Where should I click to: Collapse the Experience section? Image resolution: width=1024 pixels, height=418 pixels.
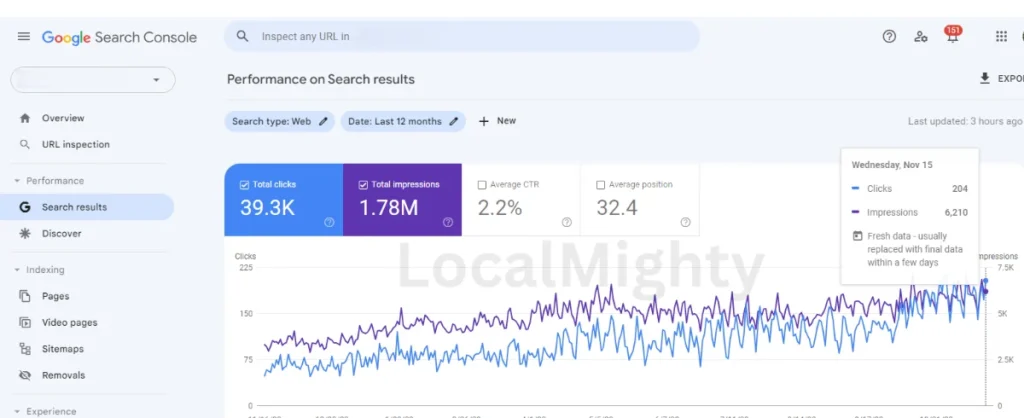coord(17,411)
